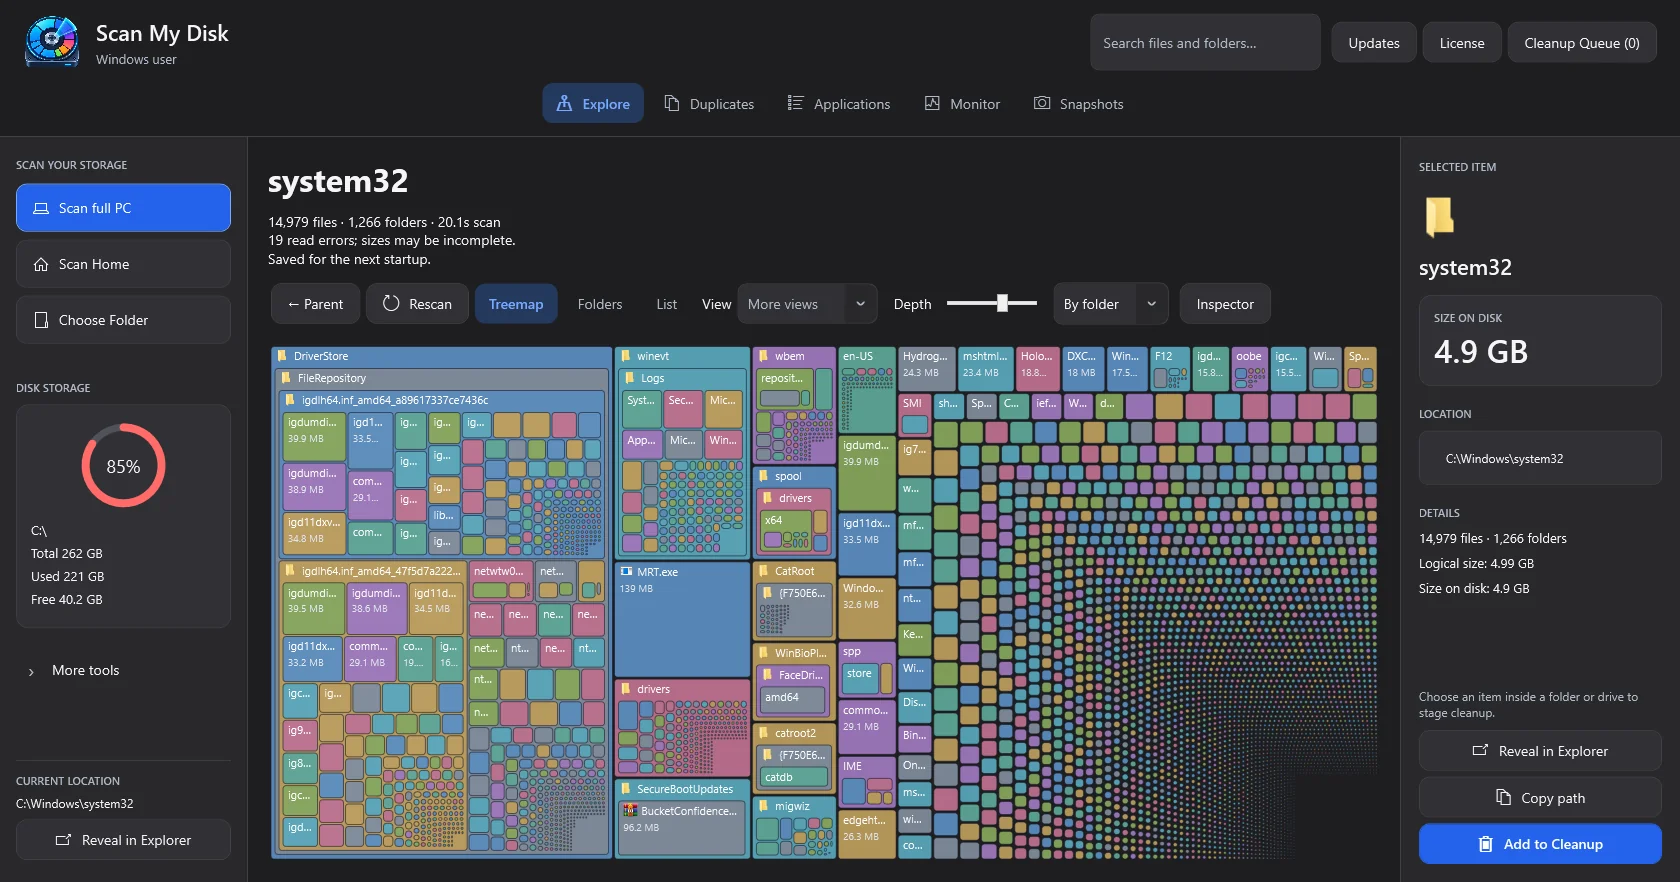Switch to the List view
The width and height of the screenshot is (1680, 882).
pyautogui.click(x=667, y=304)
